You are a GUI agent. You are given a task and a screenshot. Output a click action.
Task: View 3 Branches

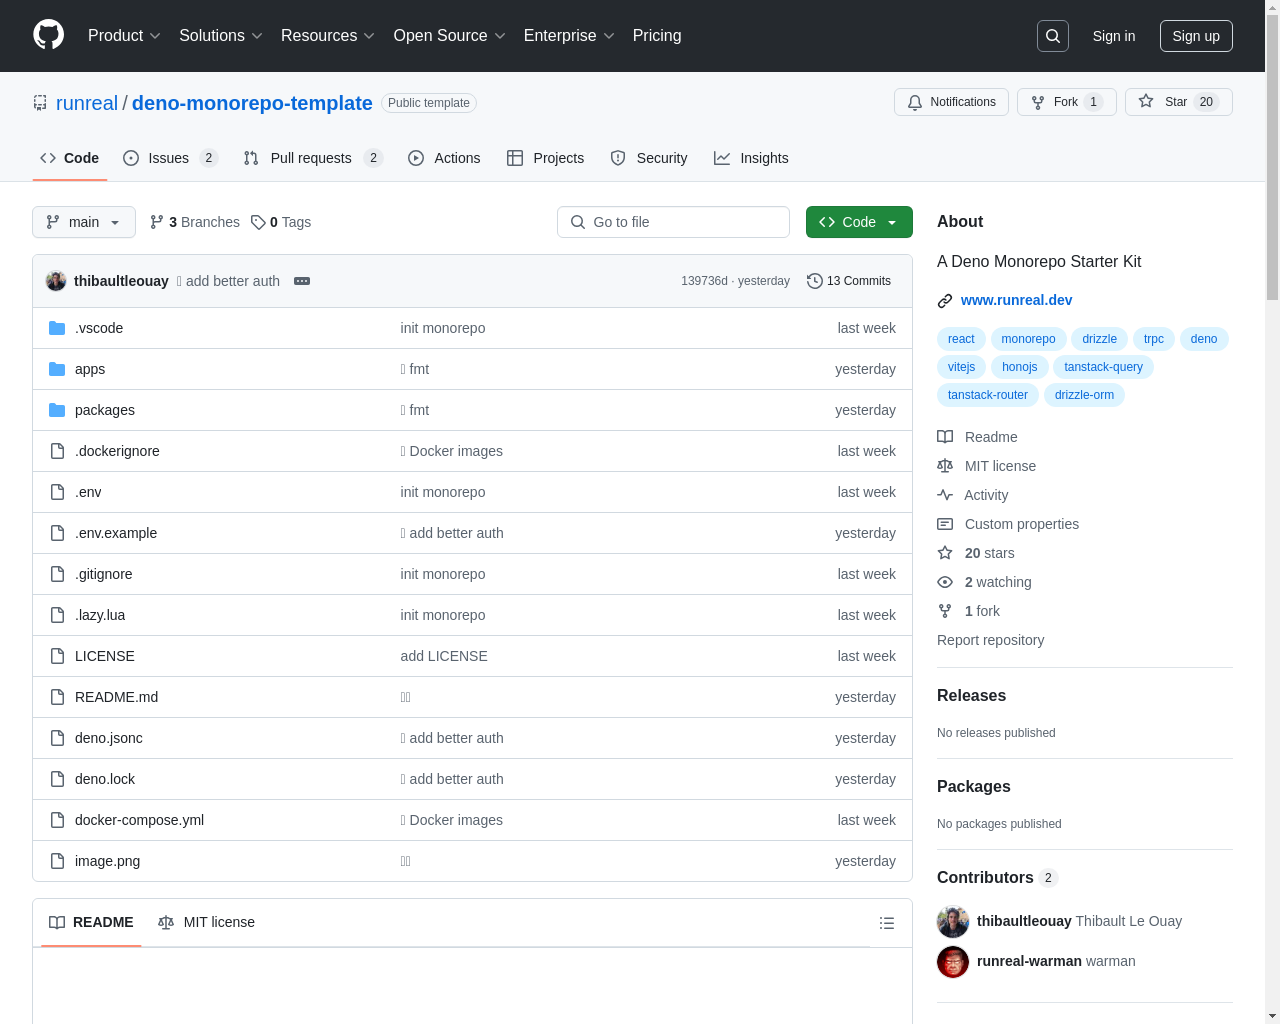point(195,222)
